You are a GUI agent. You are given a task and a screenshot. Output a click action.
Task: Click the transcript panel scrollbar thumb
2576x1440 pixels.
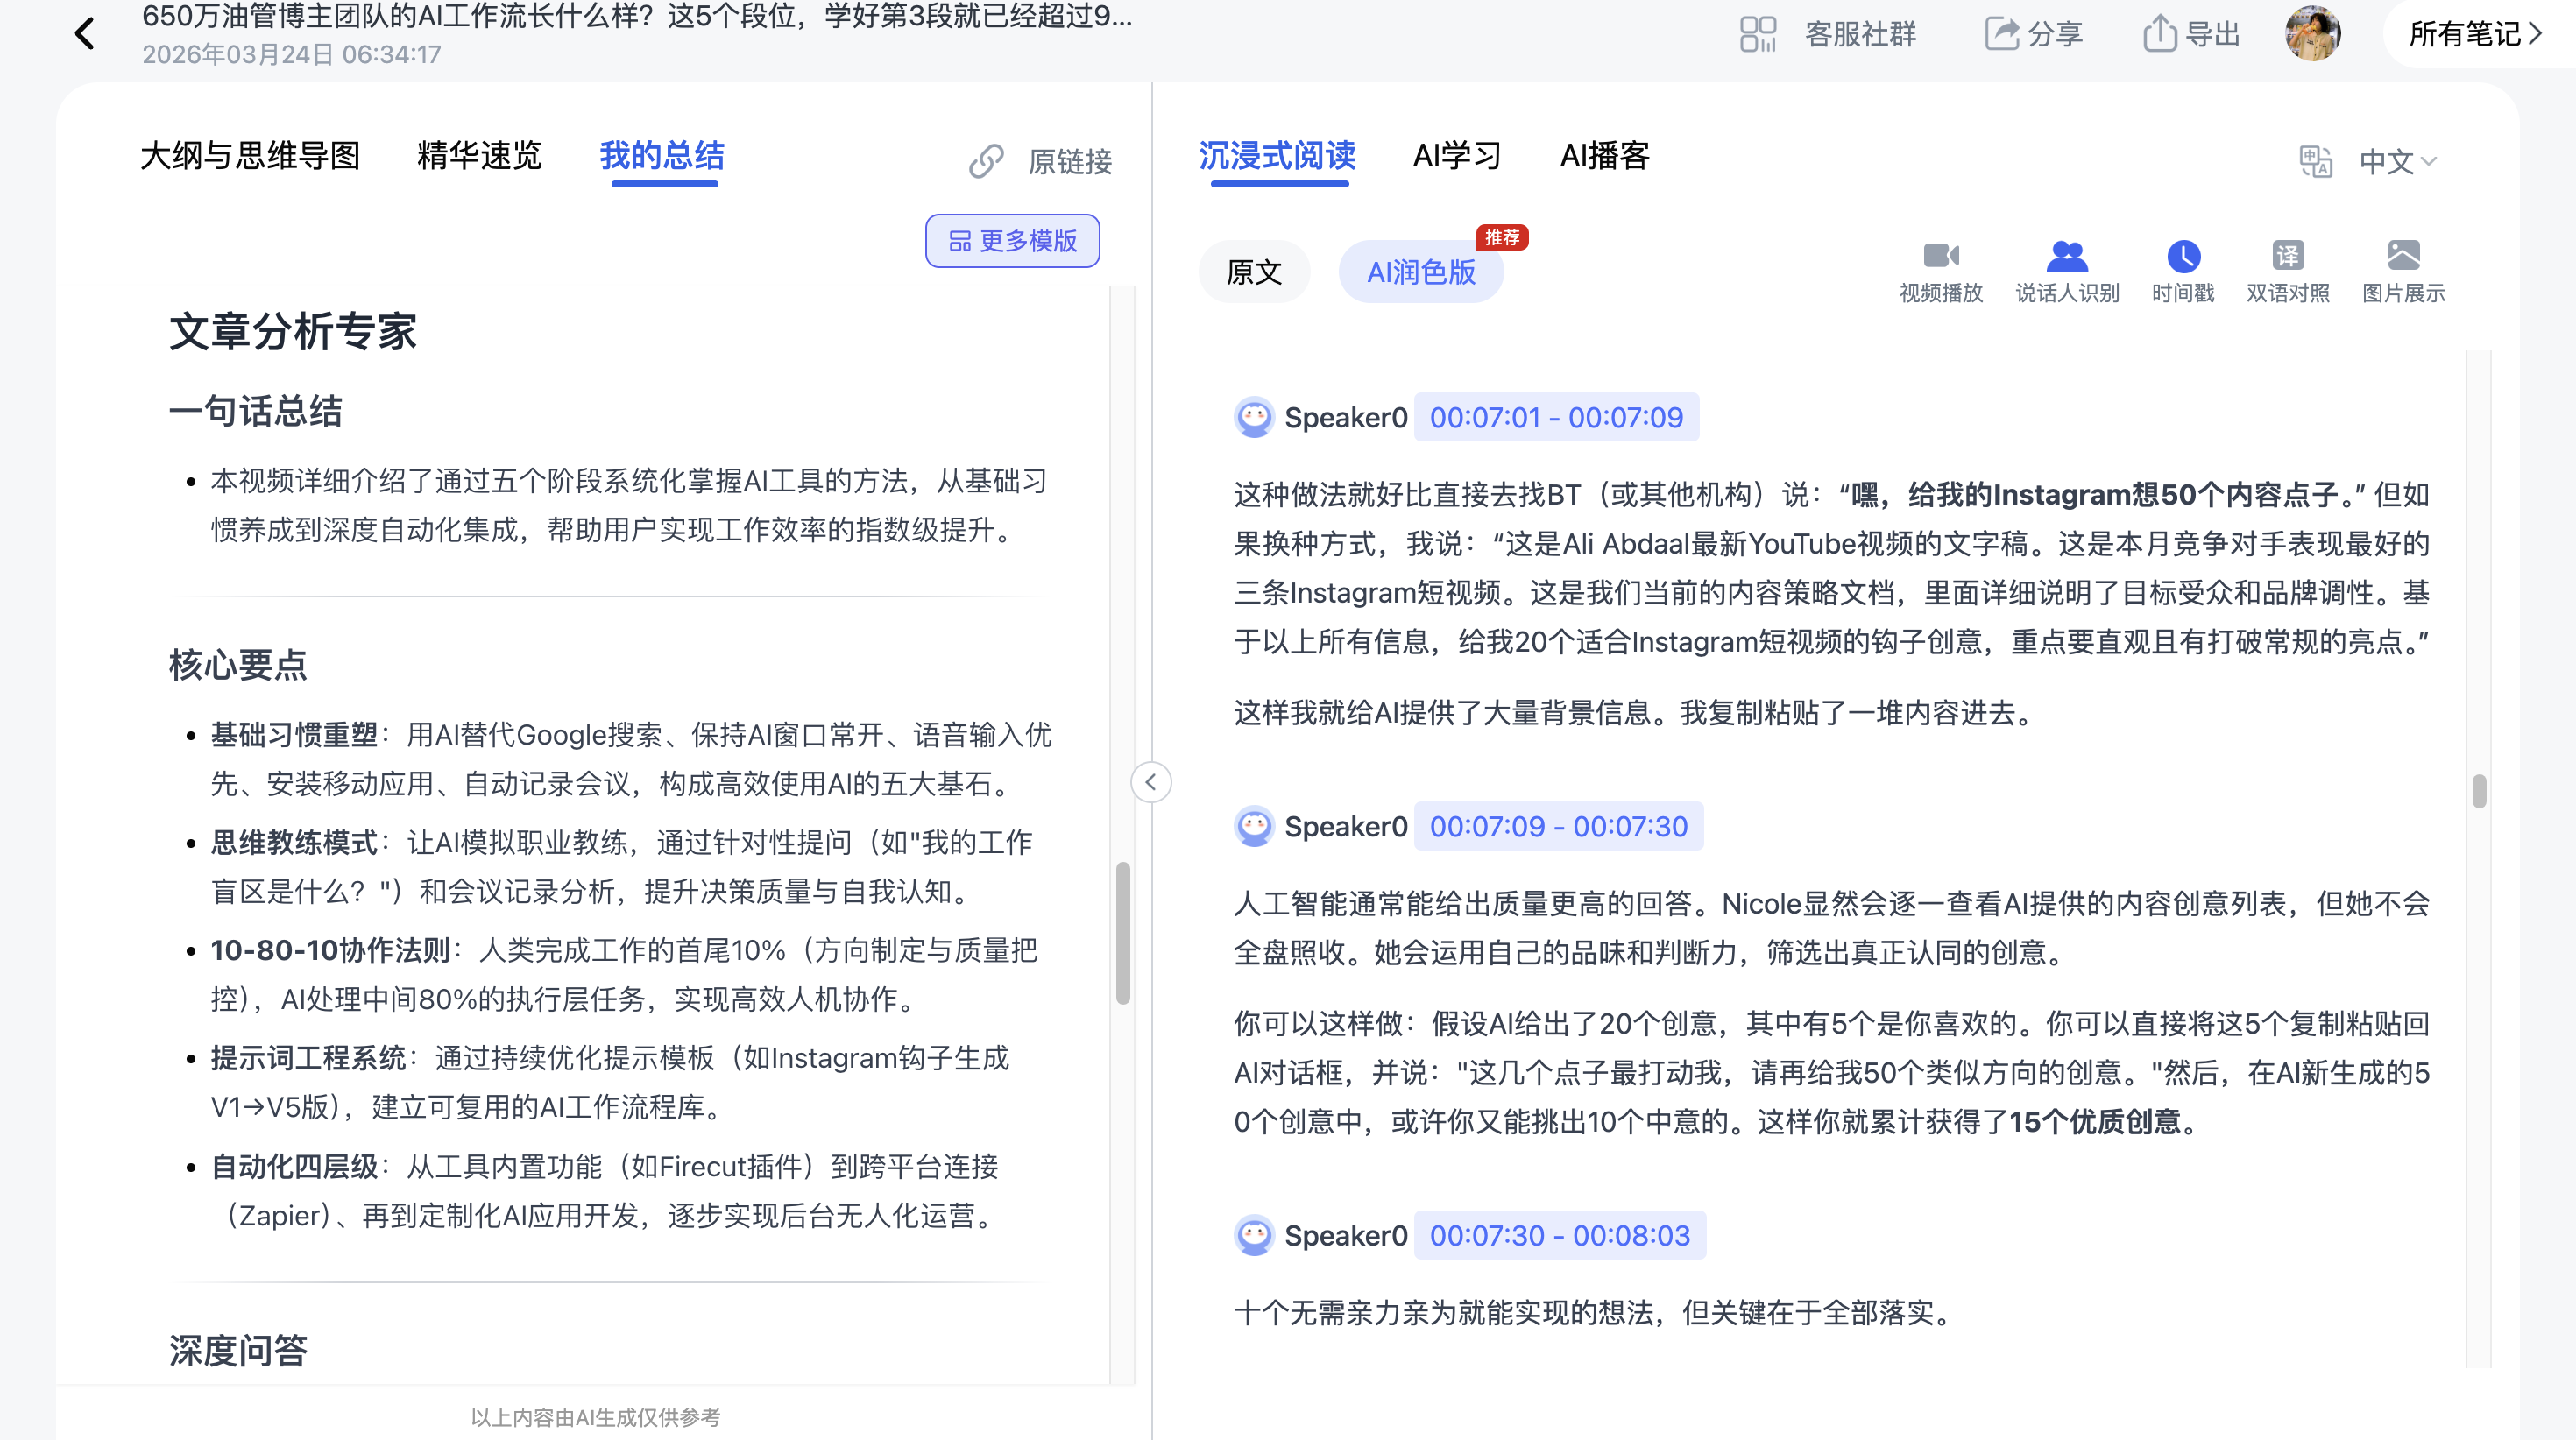coord(2479,791)
